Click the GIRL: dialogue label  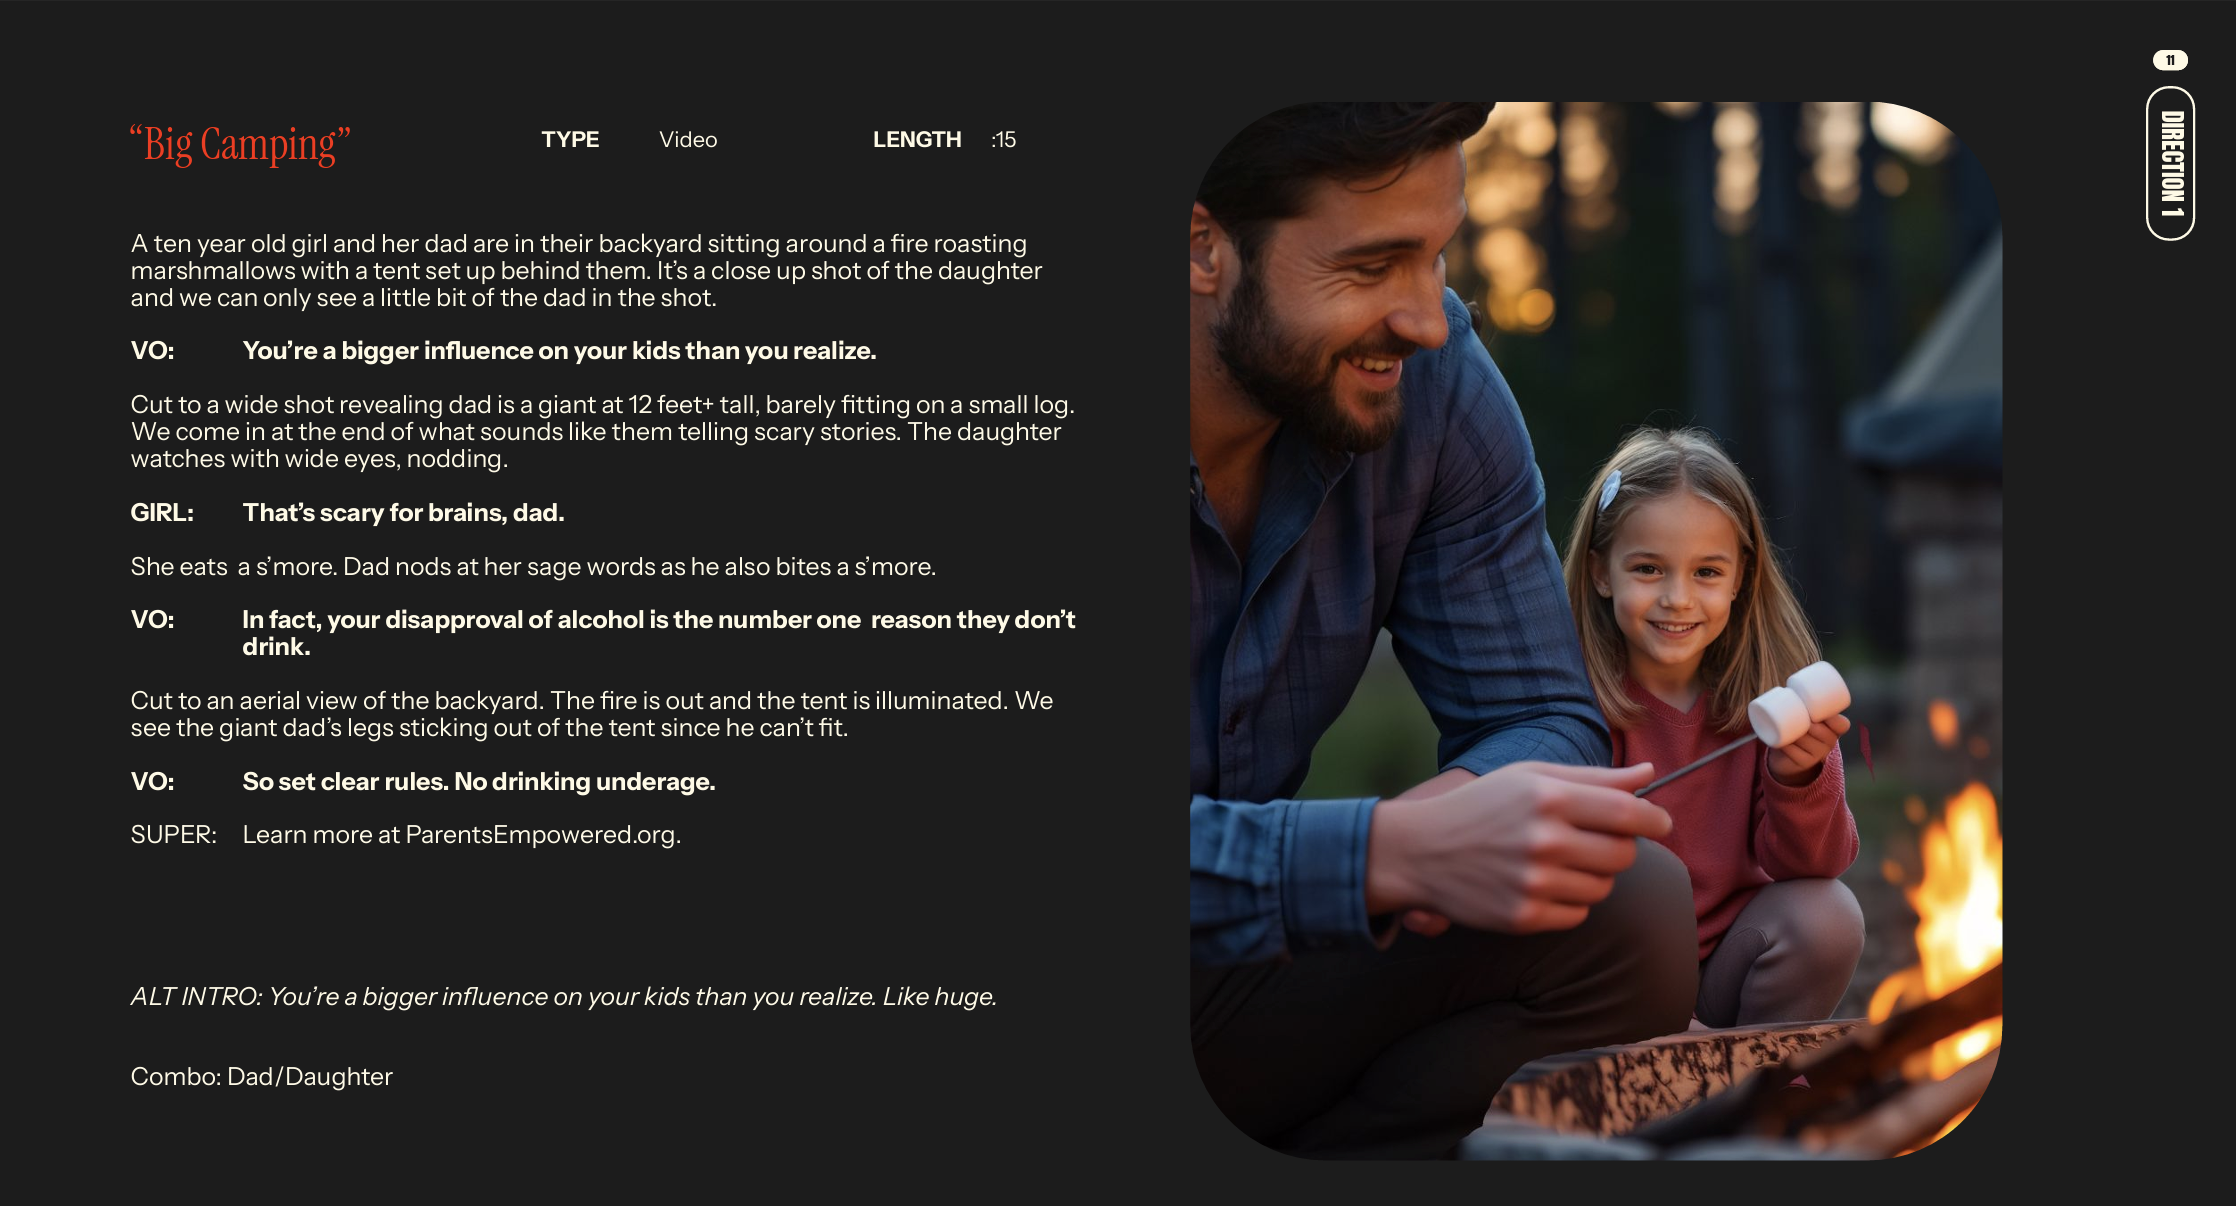pyautogui.click(x=162, y=513)
